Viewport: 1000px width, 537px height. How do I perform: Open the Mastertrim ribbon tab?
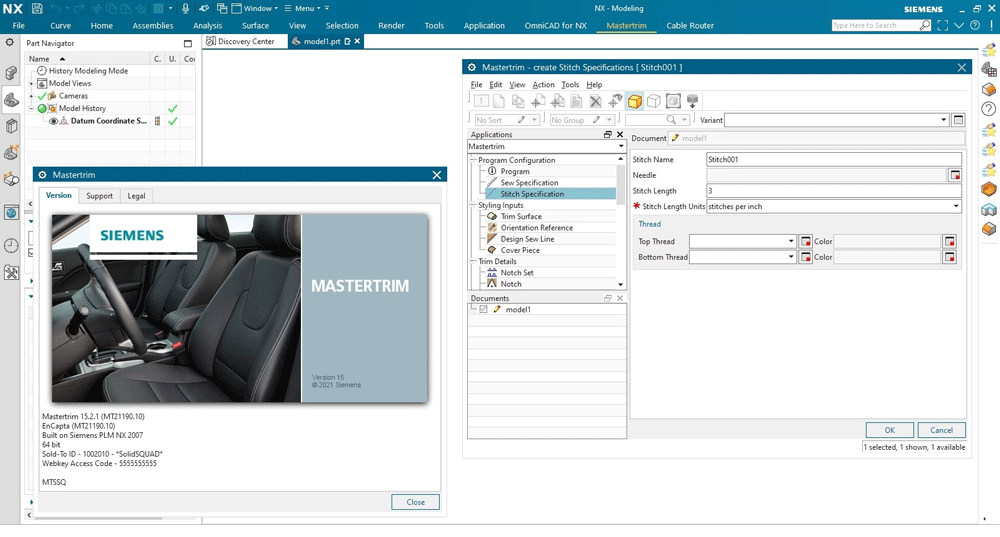pyautogui.click(x=626, y=26)
